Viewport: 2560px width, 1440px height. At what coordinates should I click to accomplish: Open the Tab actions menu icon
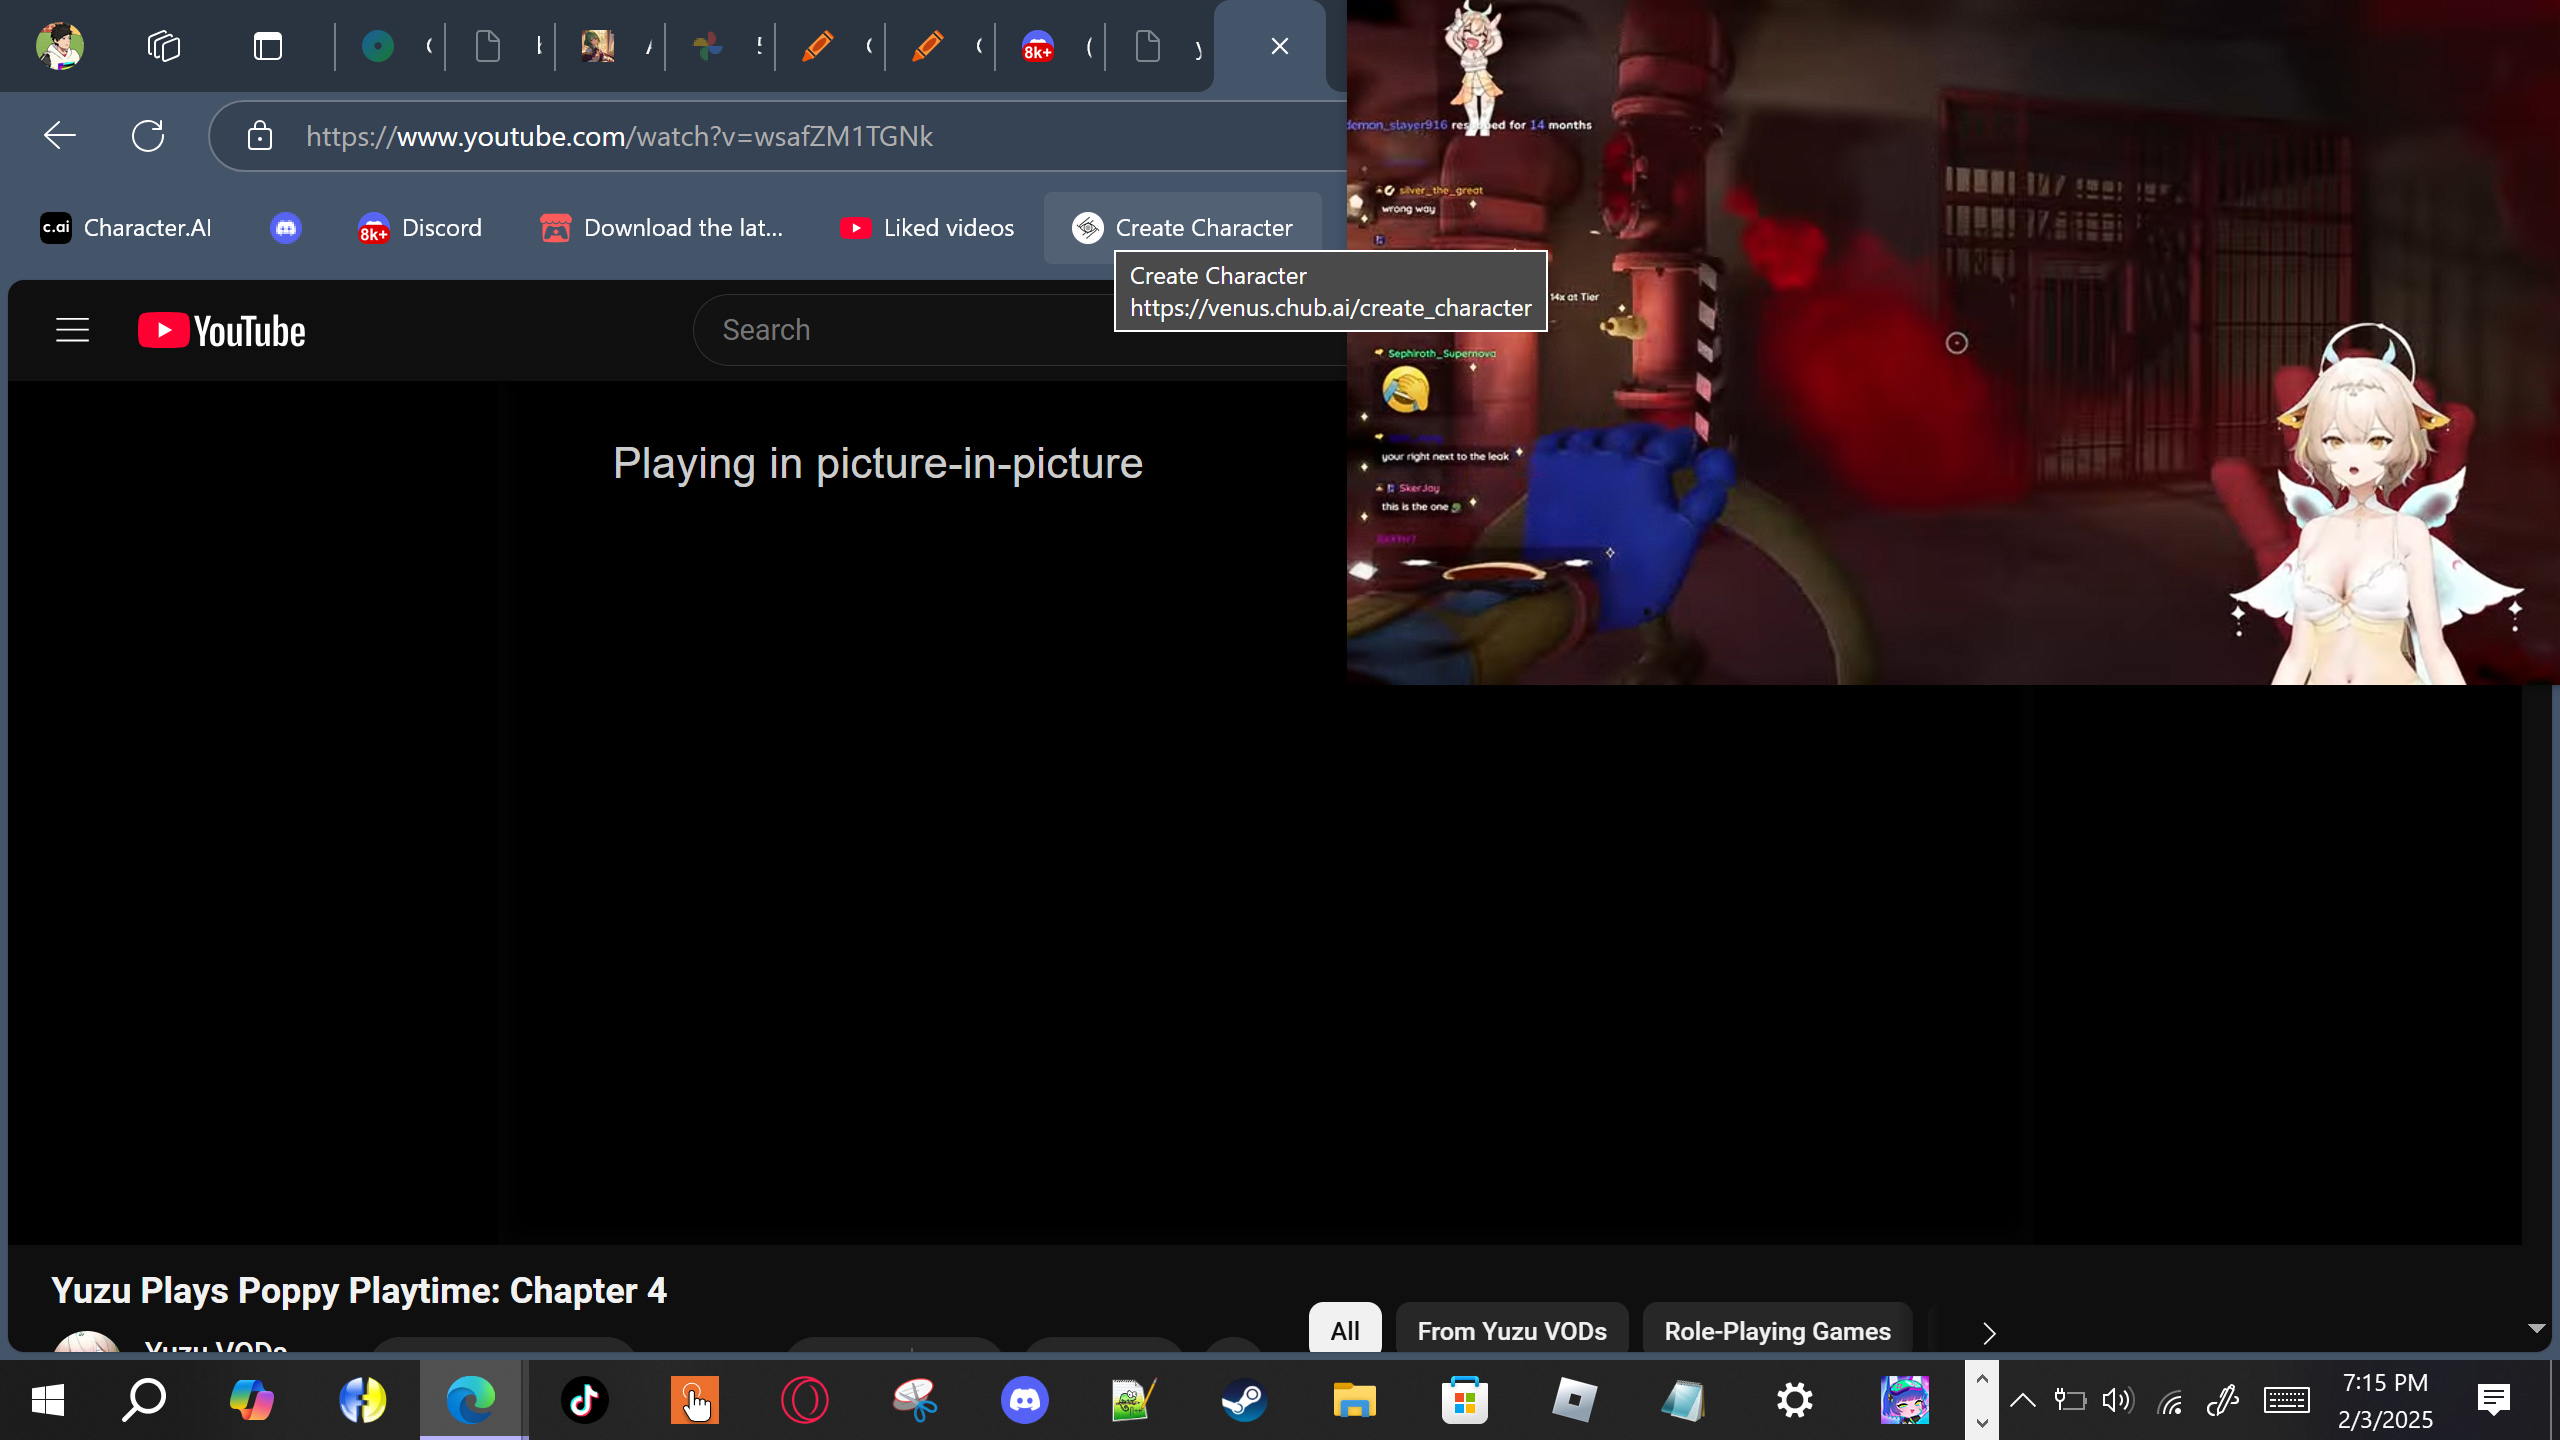tap(268, 46)
